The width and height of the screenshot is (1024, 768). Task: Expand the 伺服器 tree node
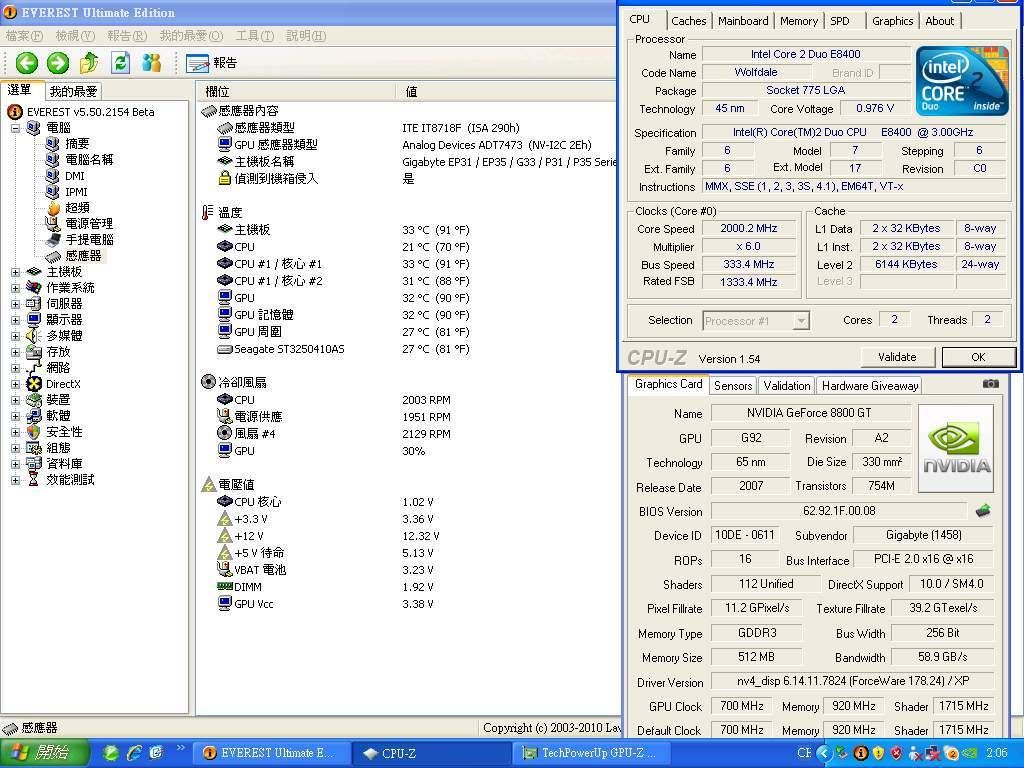point(16,304)
